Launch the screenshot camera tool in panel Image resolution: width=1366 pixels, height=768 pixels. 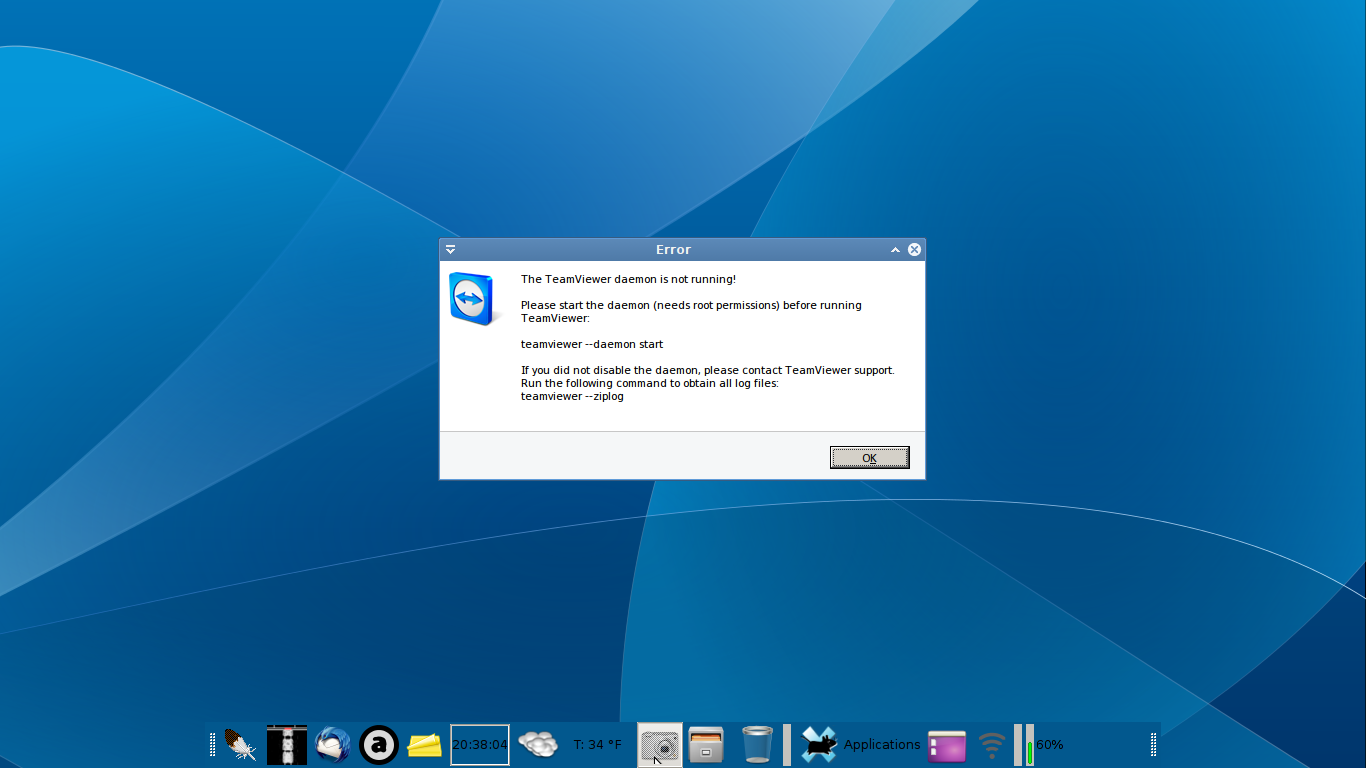(x=660, y=745)
